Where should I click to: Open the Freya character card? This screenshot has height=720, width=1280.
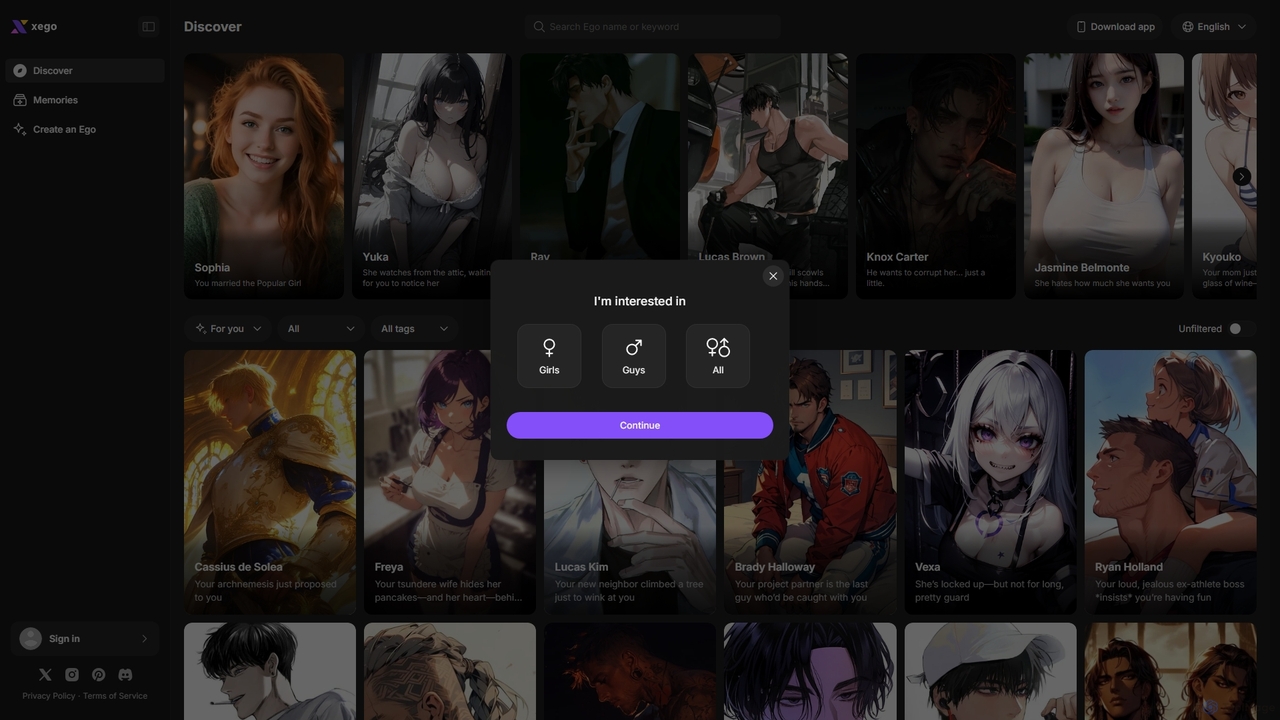pyautogui.click(x=450, y=482)
